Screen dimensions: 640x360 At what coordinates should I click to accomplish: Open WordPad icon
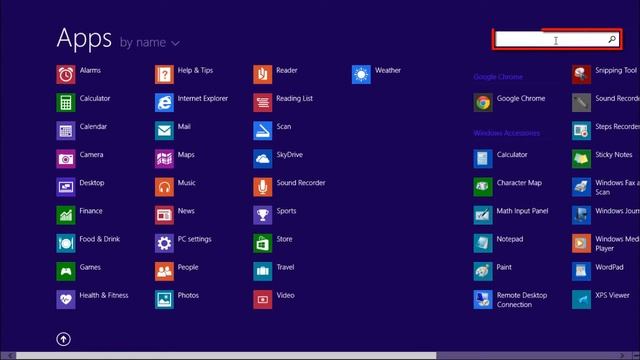pos(582,272)
